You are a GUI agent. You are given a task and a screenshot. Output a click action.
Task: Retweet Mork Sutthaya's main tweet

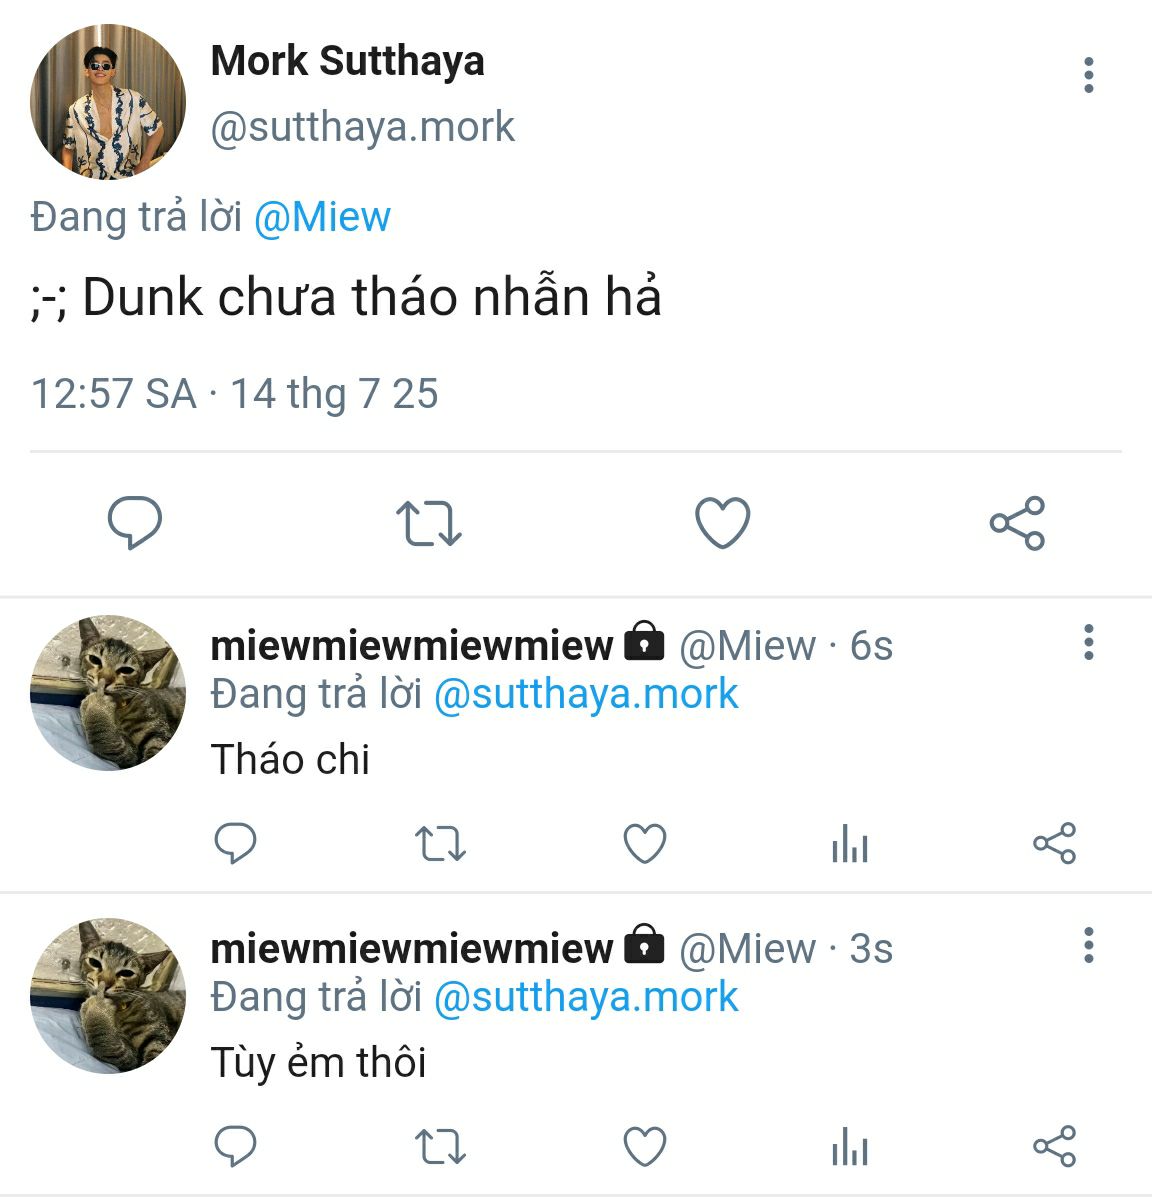[x=428, y=523]
